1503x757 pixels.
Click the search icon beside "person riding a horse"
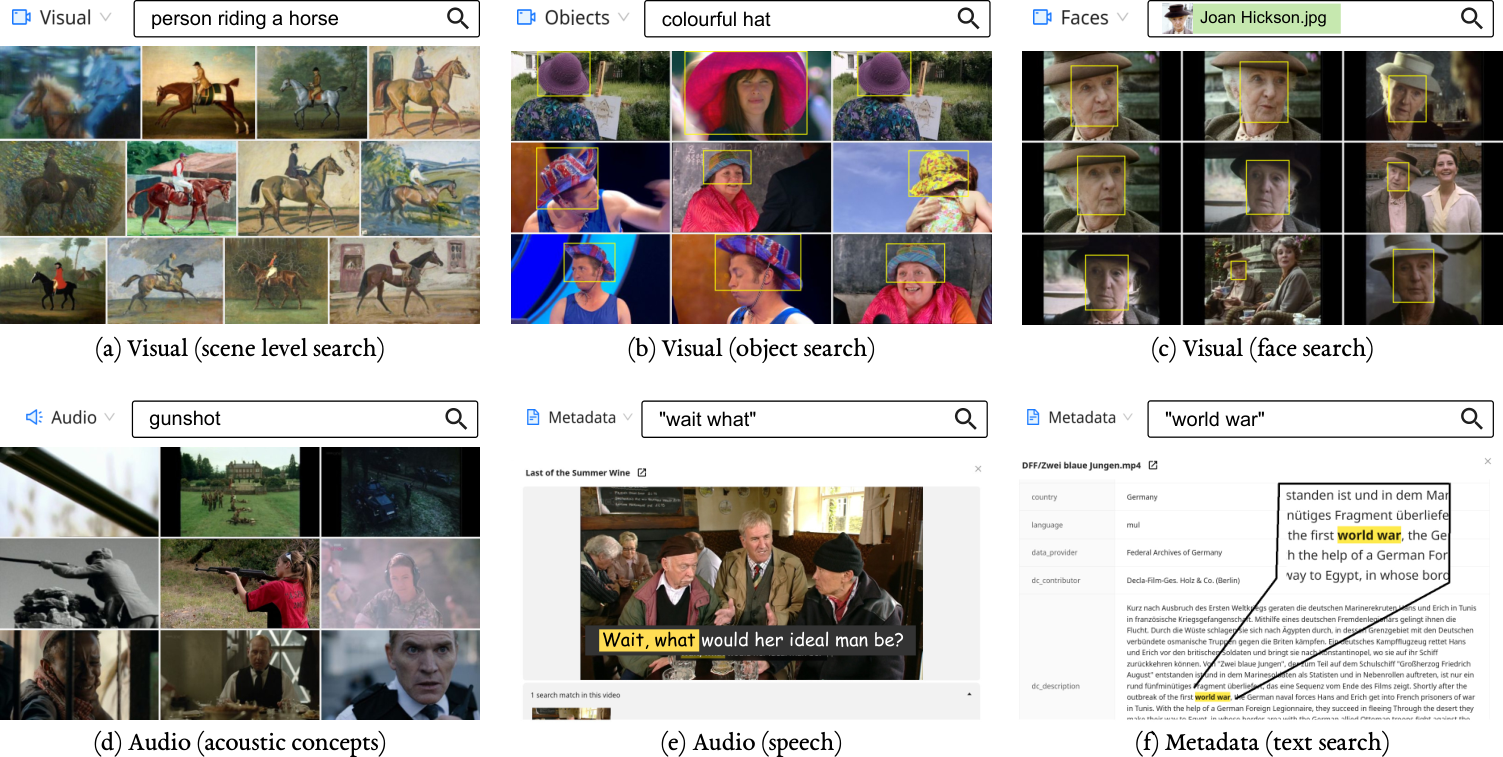click(x=457, y=18)
